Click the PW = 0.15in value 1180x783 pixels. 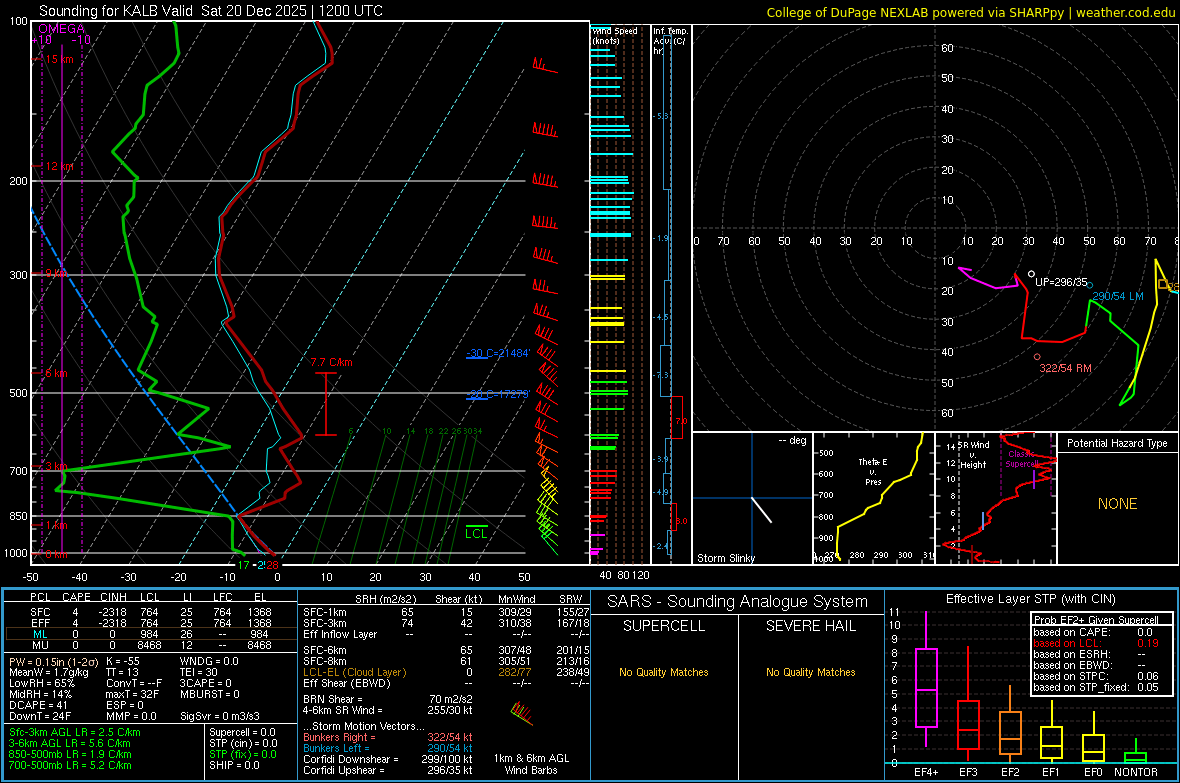coord(53,662)
